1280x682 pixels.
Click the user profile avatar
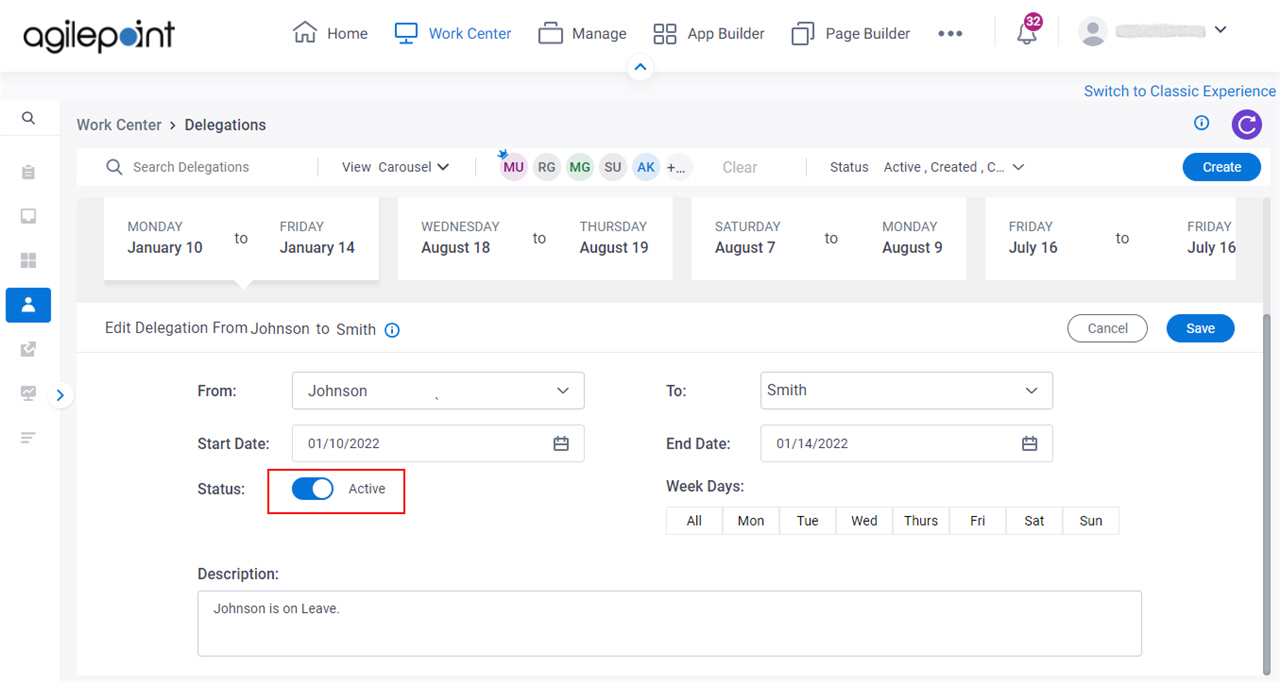point(1093,31)
